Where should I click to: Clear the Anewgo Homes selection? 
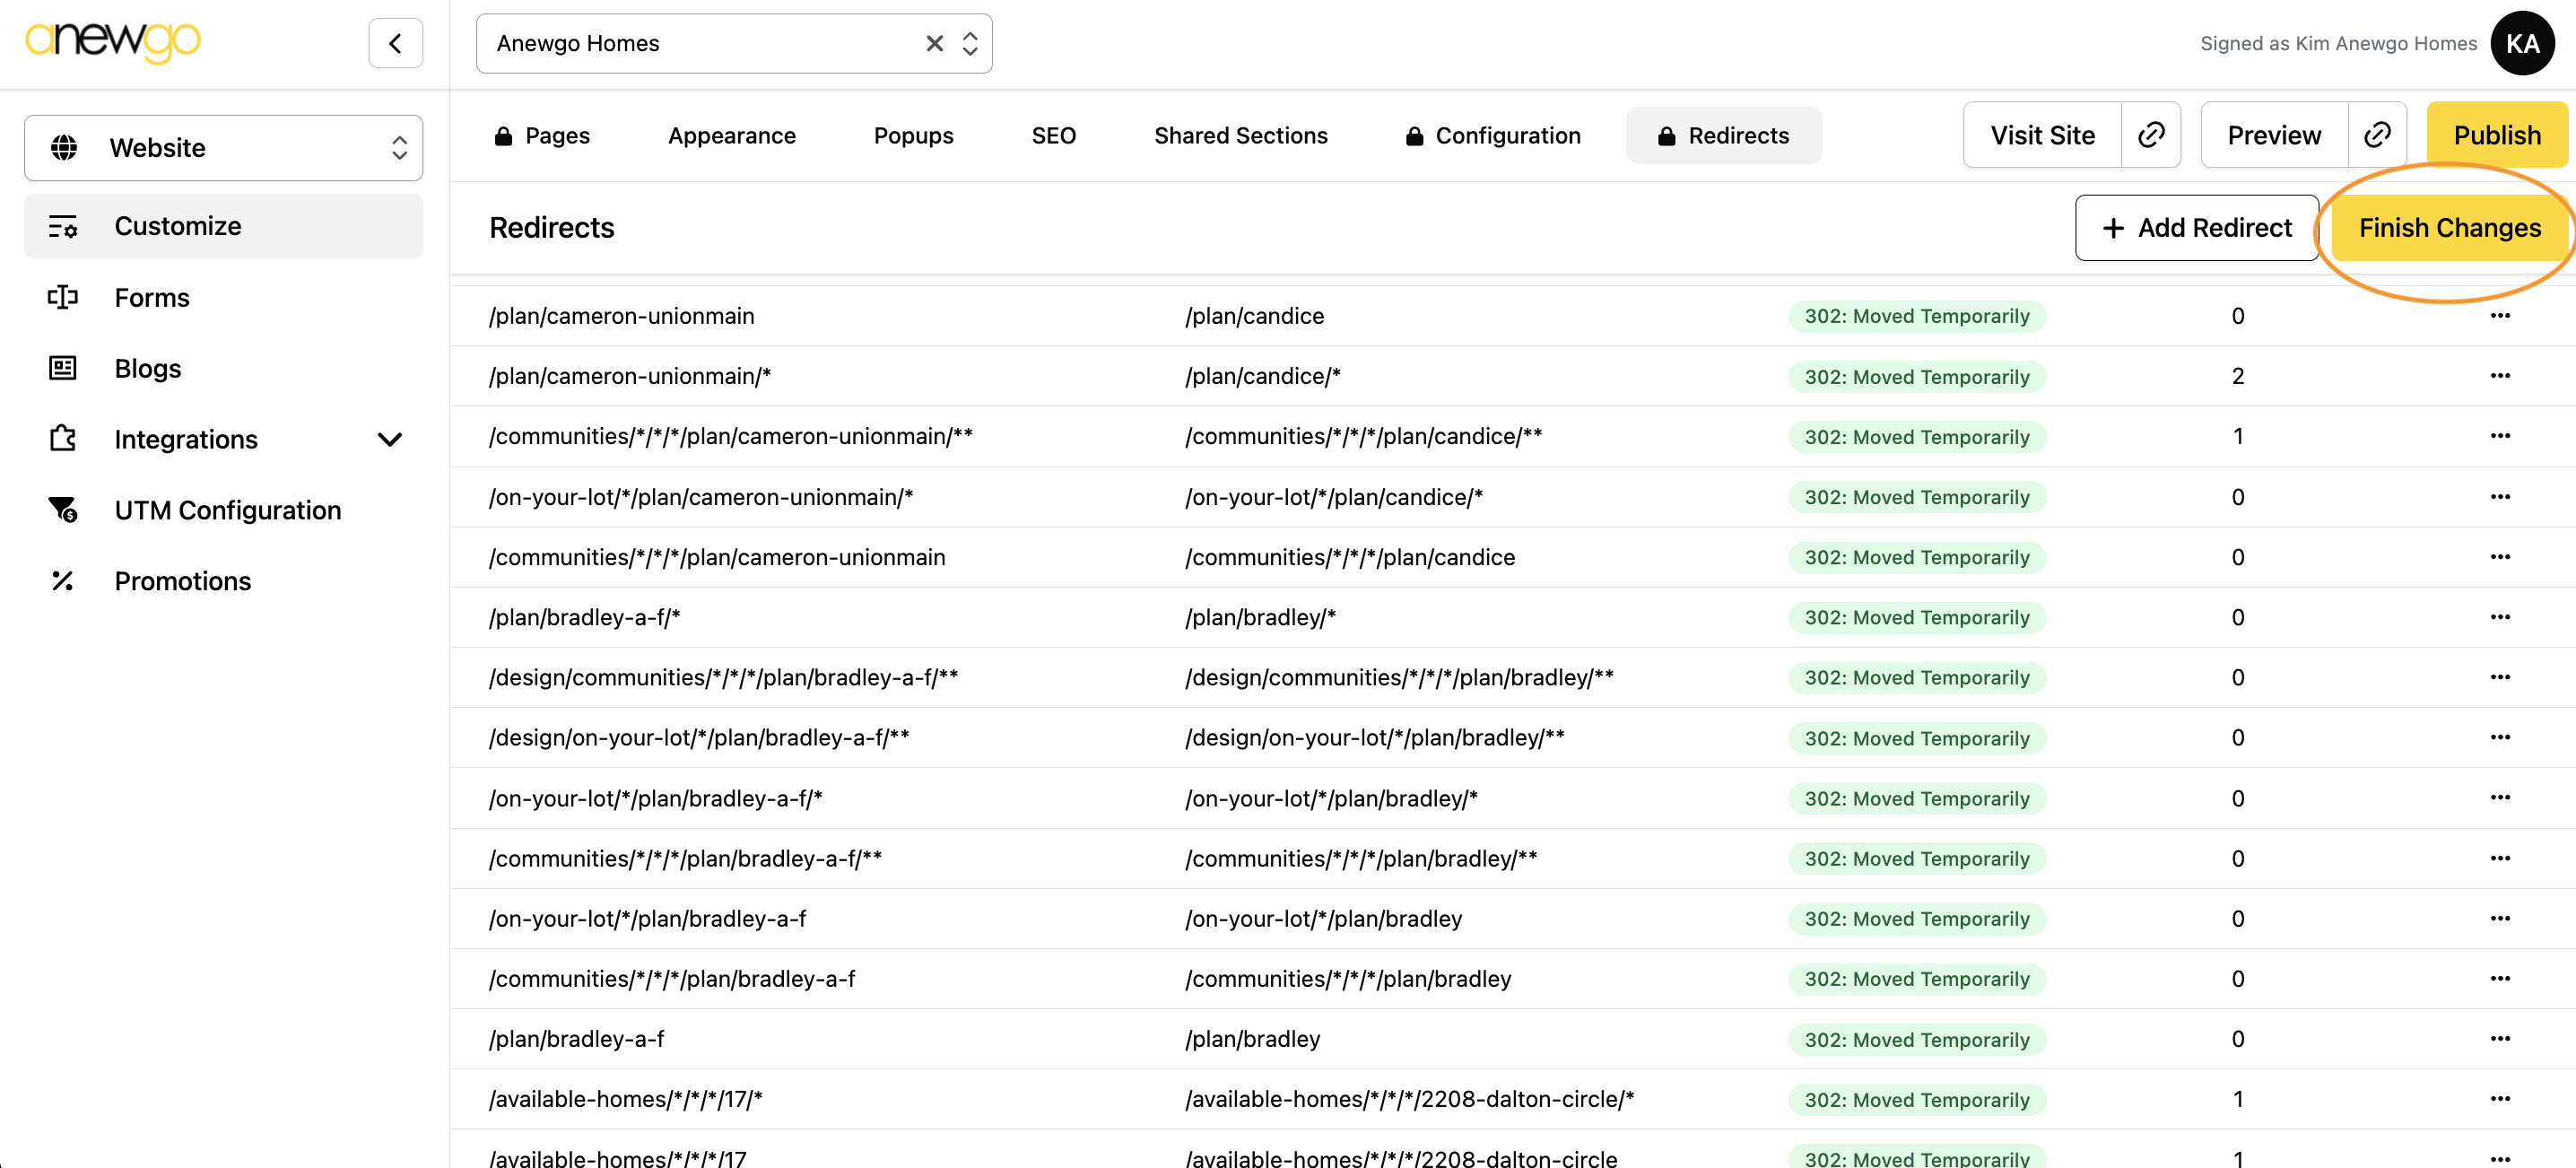click(934, 43)
